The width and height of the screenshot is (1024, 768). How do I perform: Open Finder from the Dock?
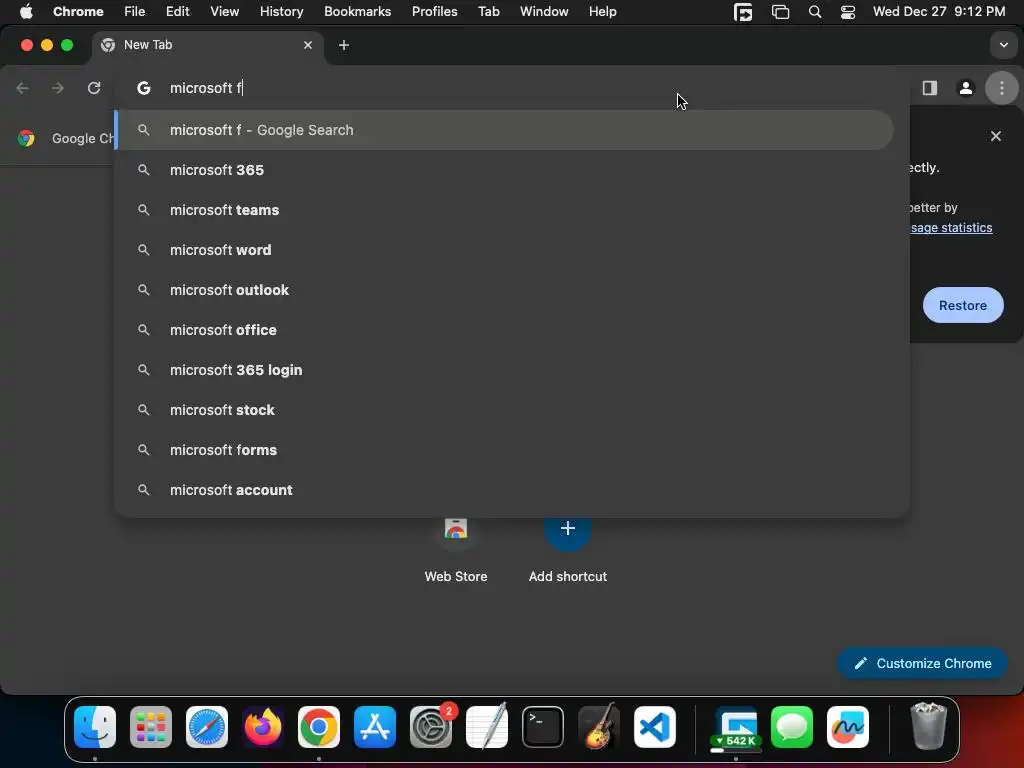(95, 727)
